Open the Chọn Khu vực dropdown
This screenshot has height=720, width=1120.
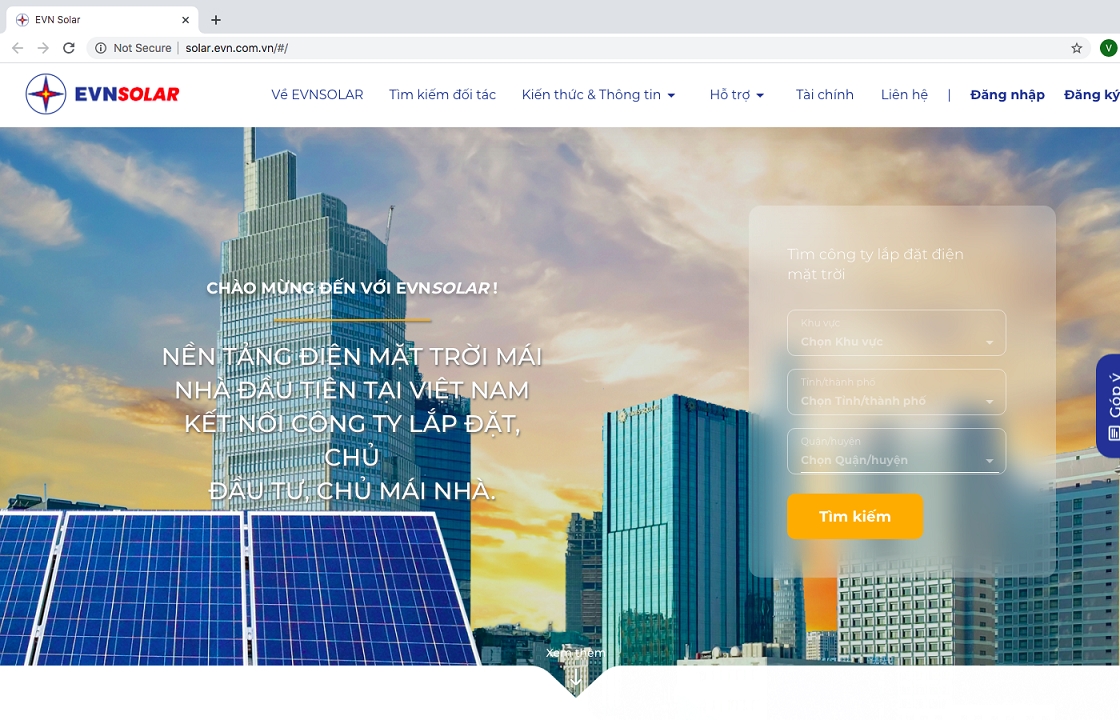click(896, 333)
